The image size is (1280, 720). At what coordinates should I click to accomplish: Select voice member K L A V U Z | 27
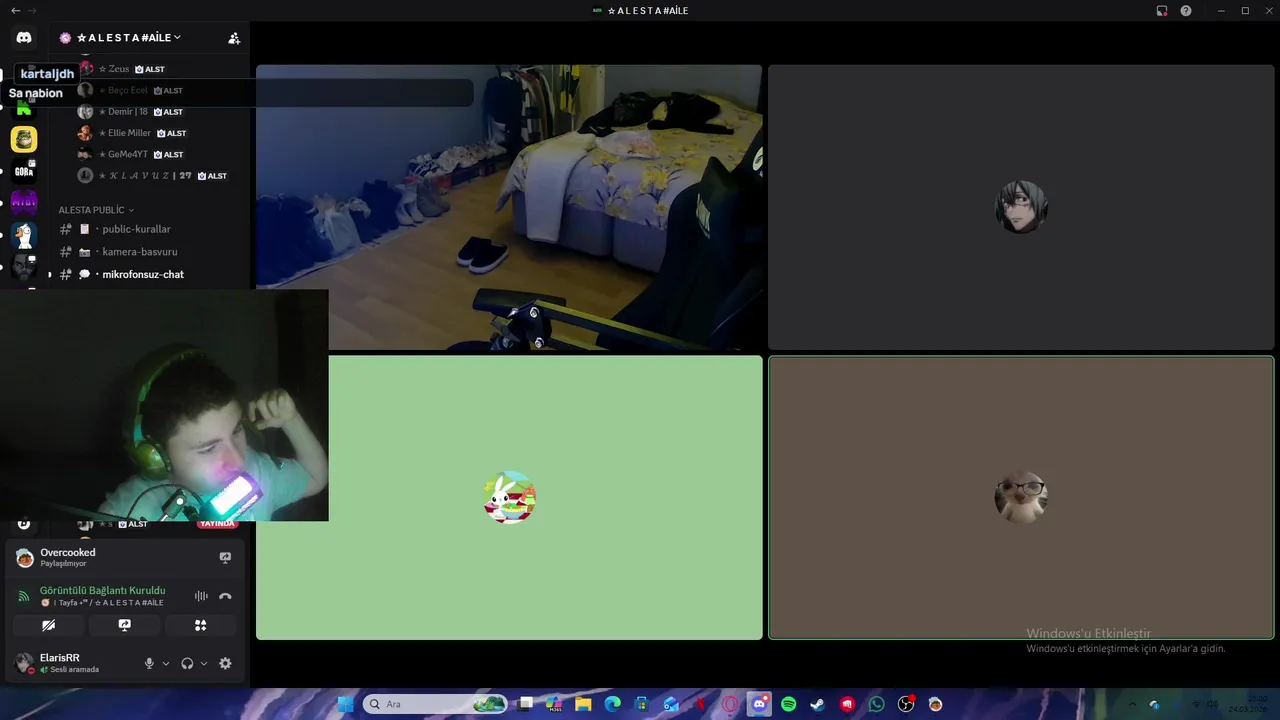coord(152,176)
